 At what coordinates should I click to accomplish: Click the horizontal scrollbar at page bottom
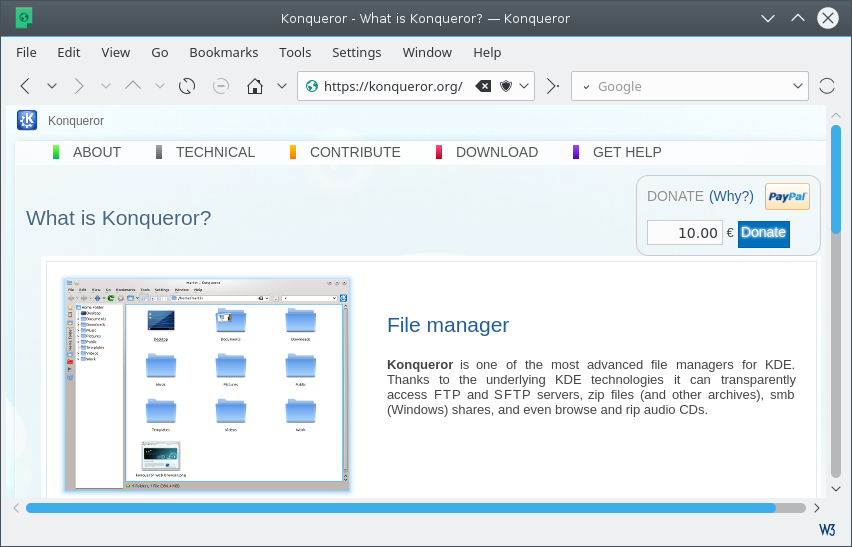pos(400,508)
